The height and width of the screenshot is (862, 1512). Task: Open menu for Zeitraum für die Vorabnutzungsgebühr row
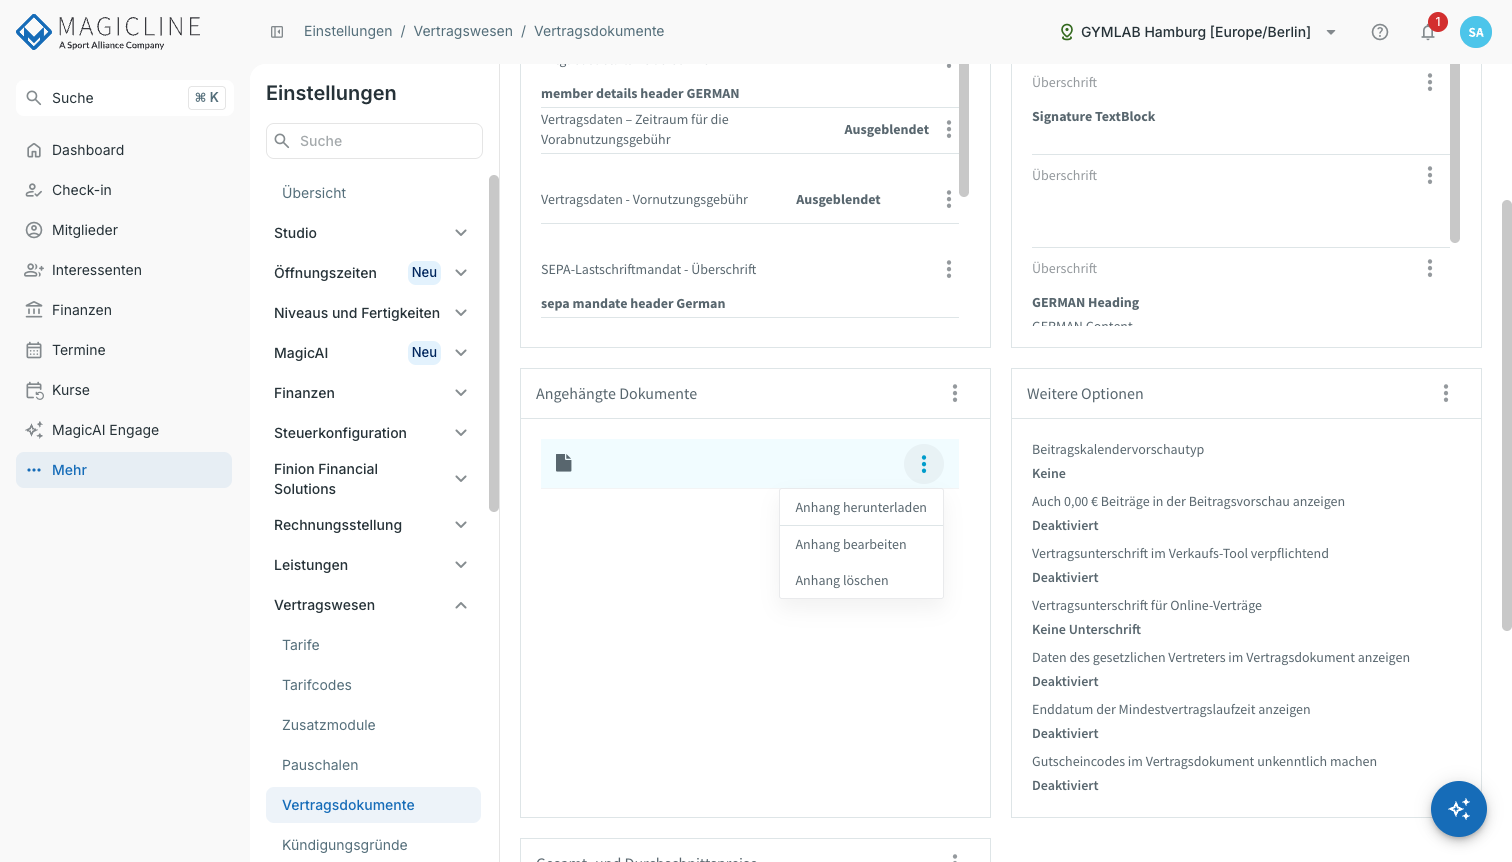(x=949, y=130)
